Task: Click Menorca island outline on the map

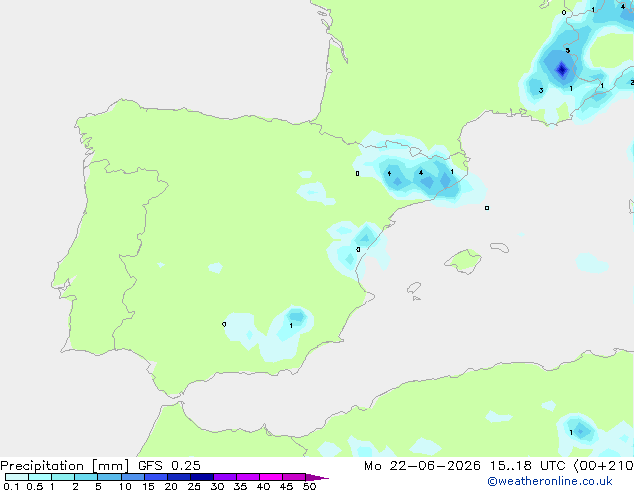Action: point(499,247)
